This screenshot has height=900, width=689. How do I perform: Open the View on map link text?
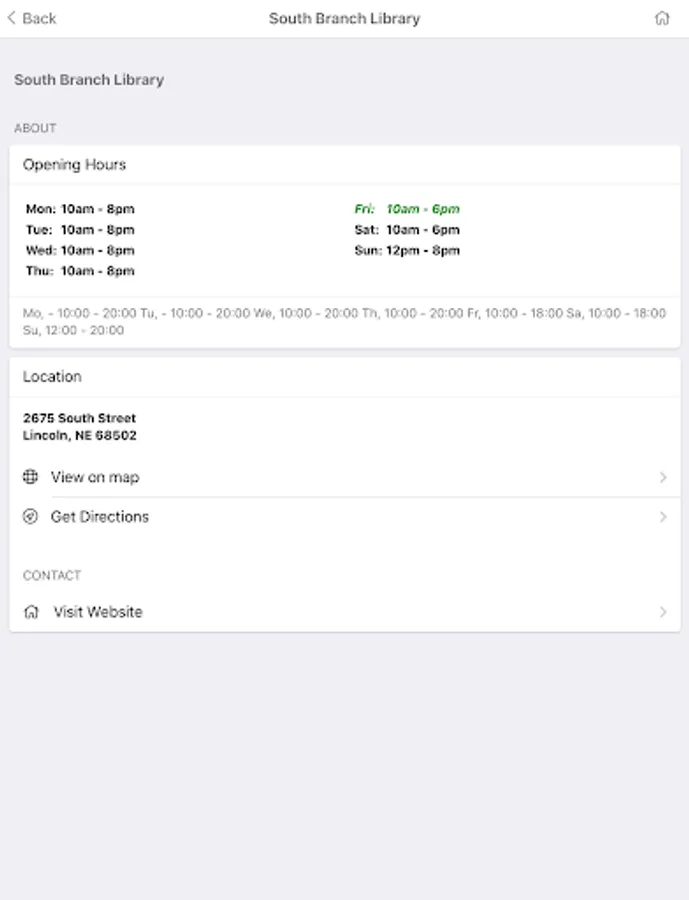(95, 477)
